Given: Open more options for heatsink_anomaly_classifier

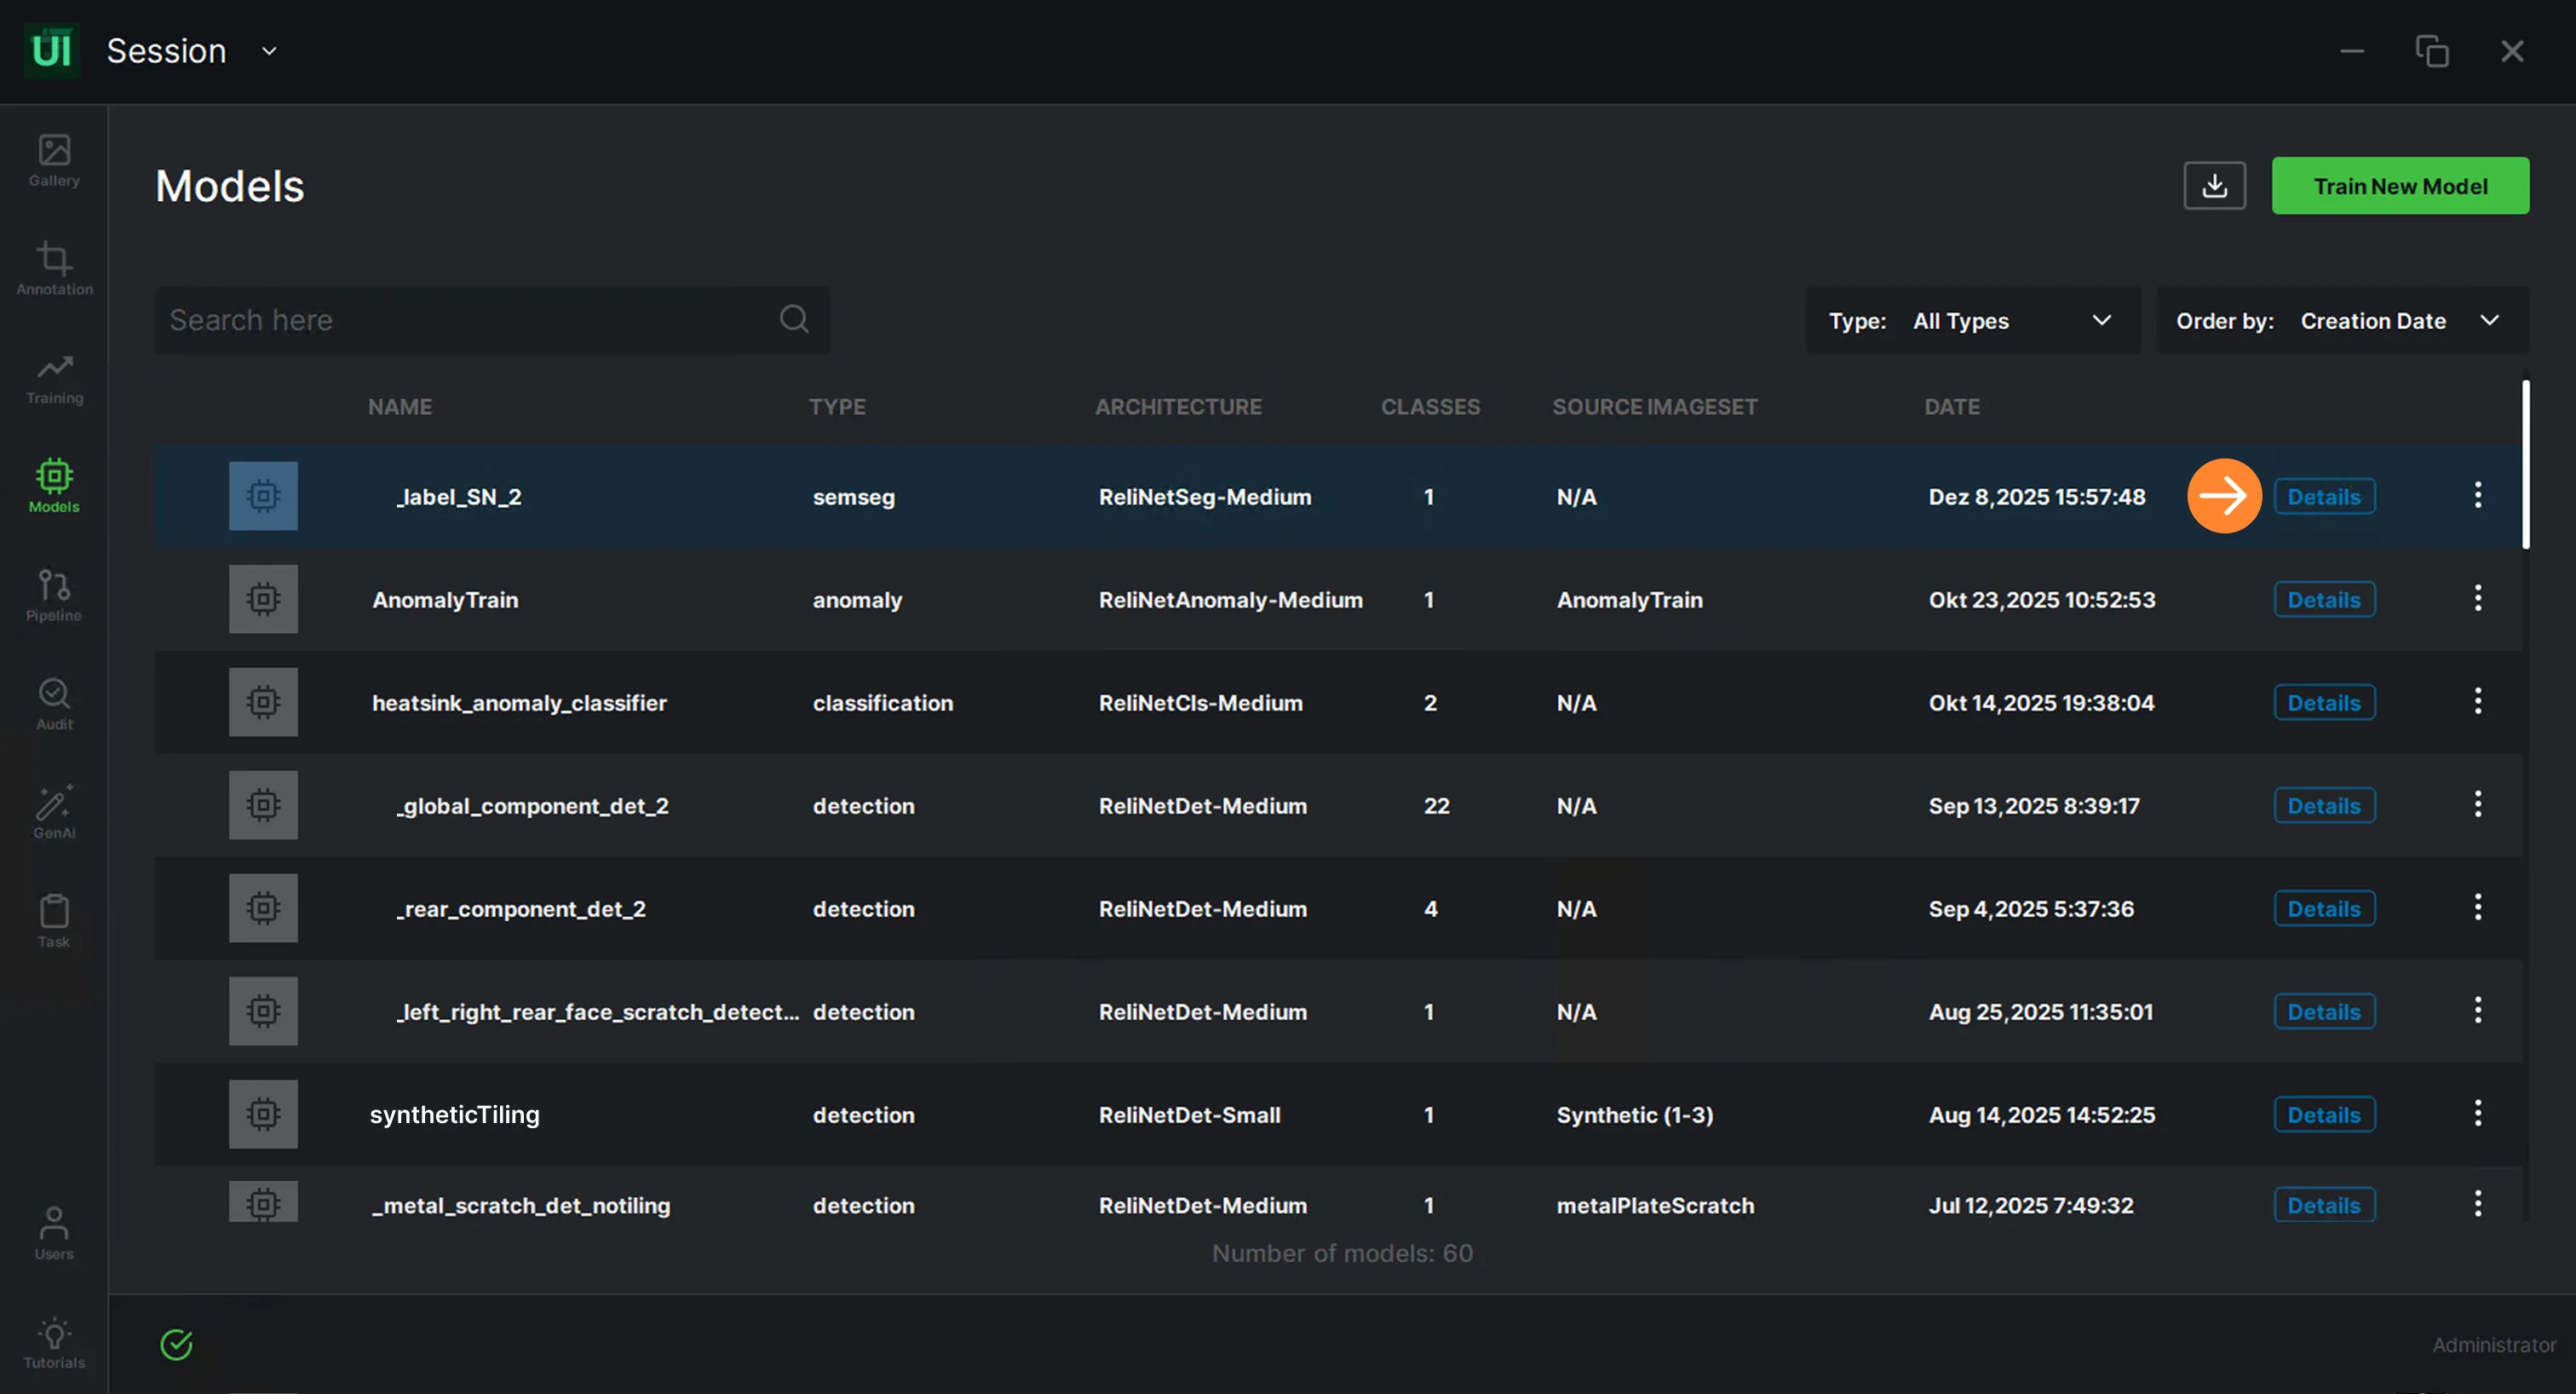Looking at the screenshot, I should click(2477, 701).
